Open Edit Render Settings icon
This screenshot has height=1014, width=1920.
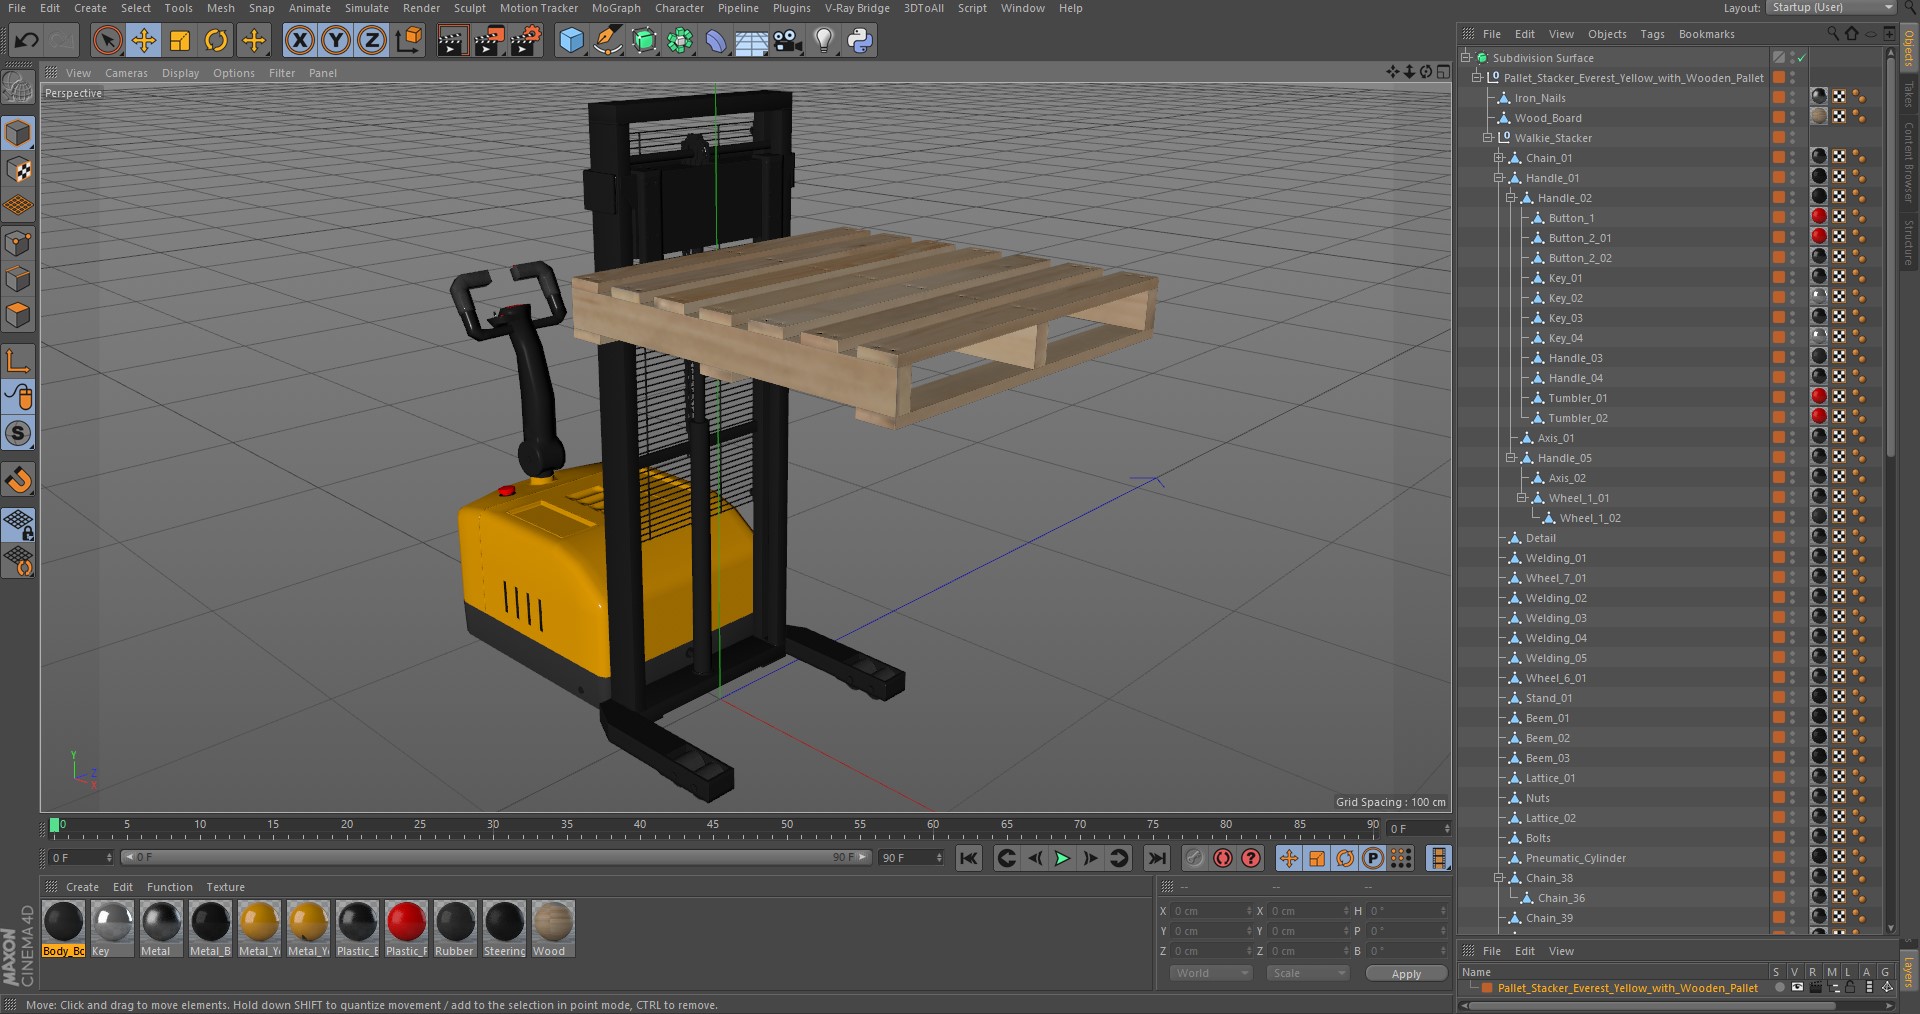tap(526, 40)
